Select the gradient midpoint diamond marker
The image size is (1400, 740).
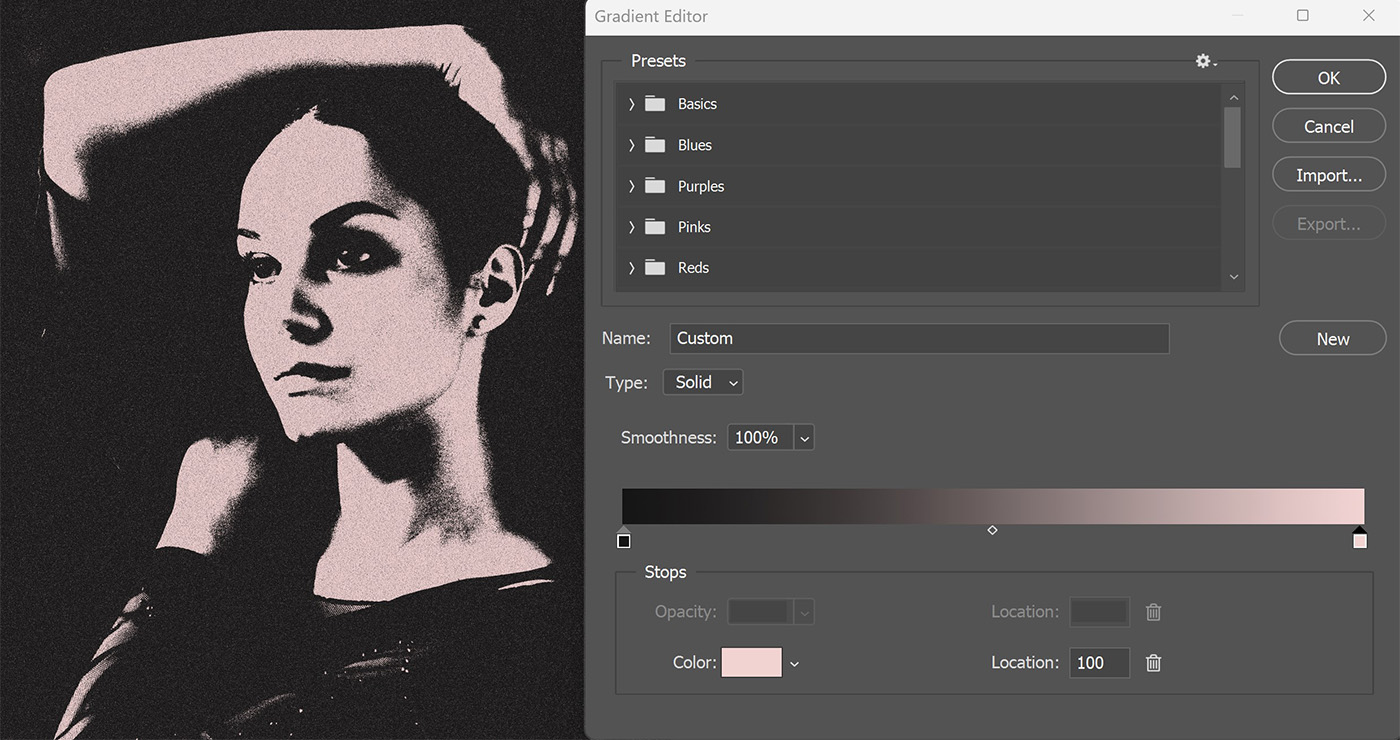pyautogui.click(x=992, y=529)
